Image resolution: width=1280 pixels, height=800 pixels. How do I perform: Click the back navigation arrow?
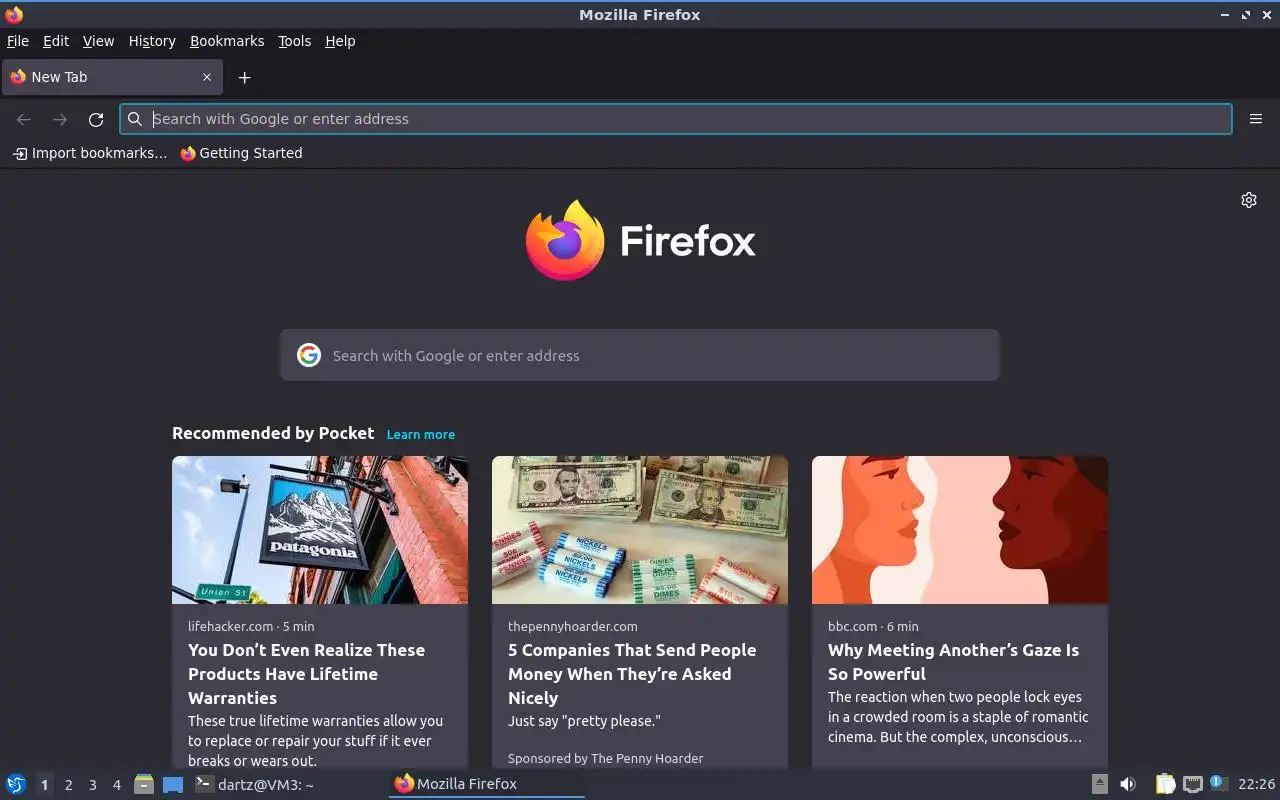(24, 119)
